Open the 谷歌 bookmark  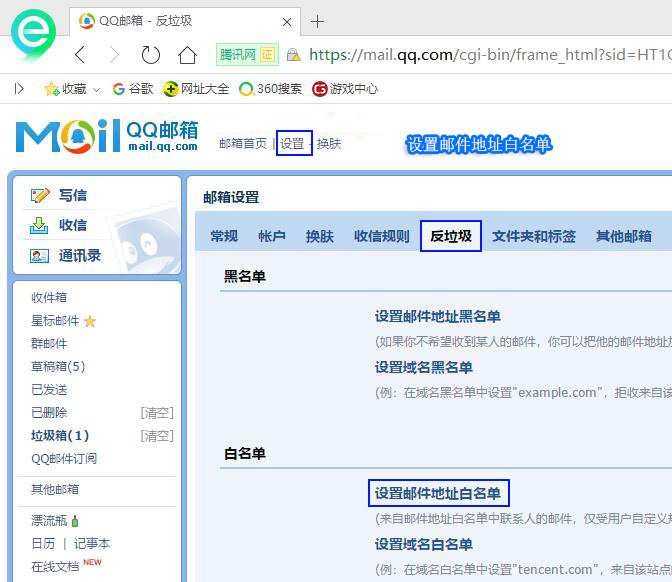[132, 89]
